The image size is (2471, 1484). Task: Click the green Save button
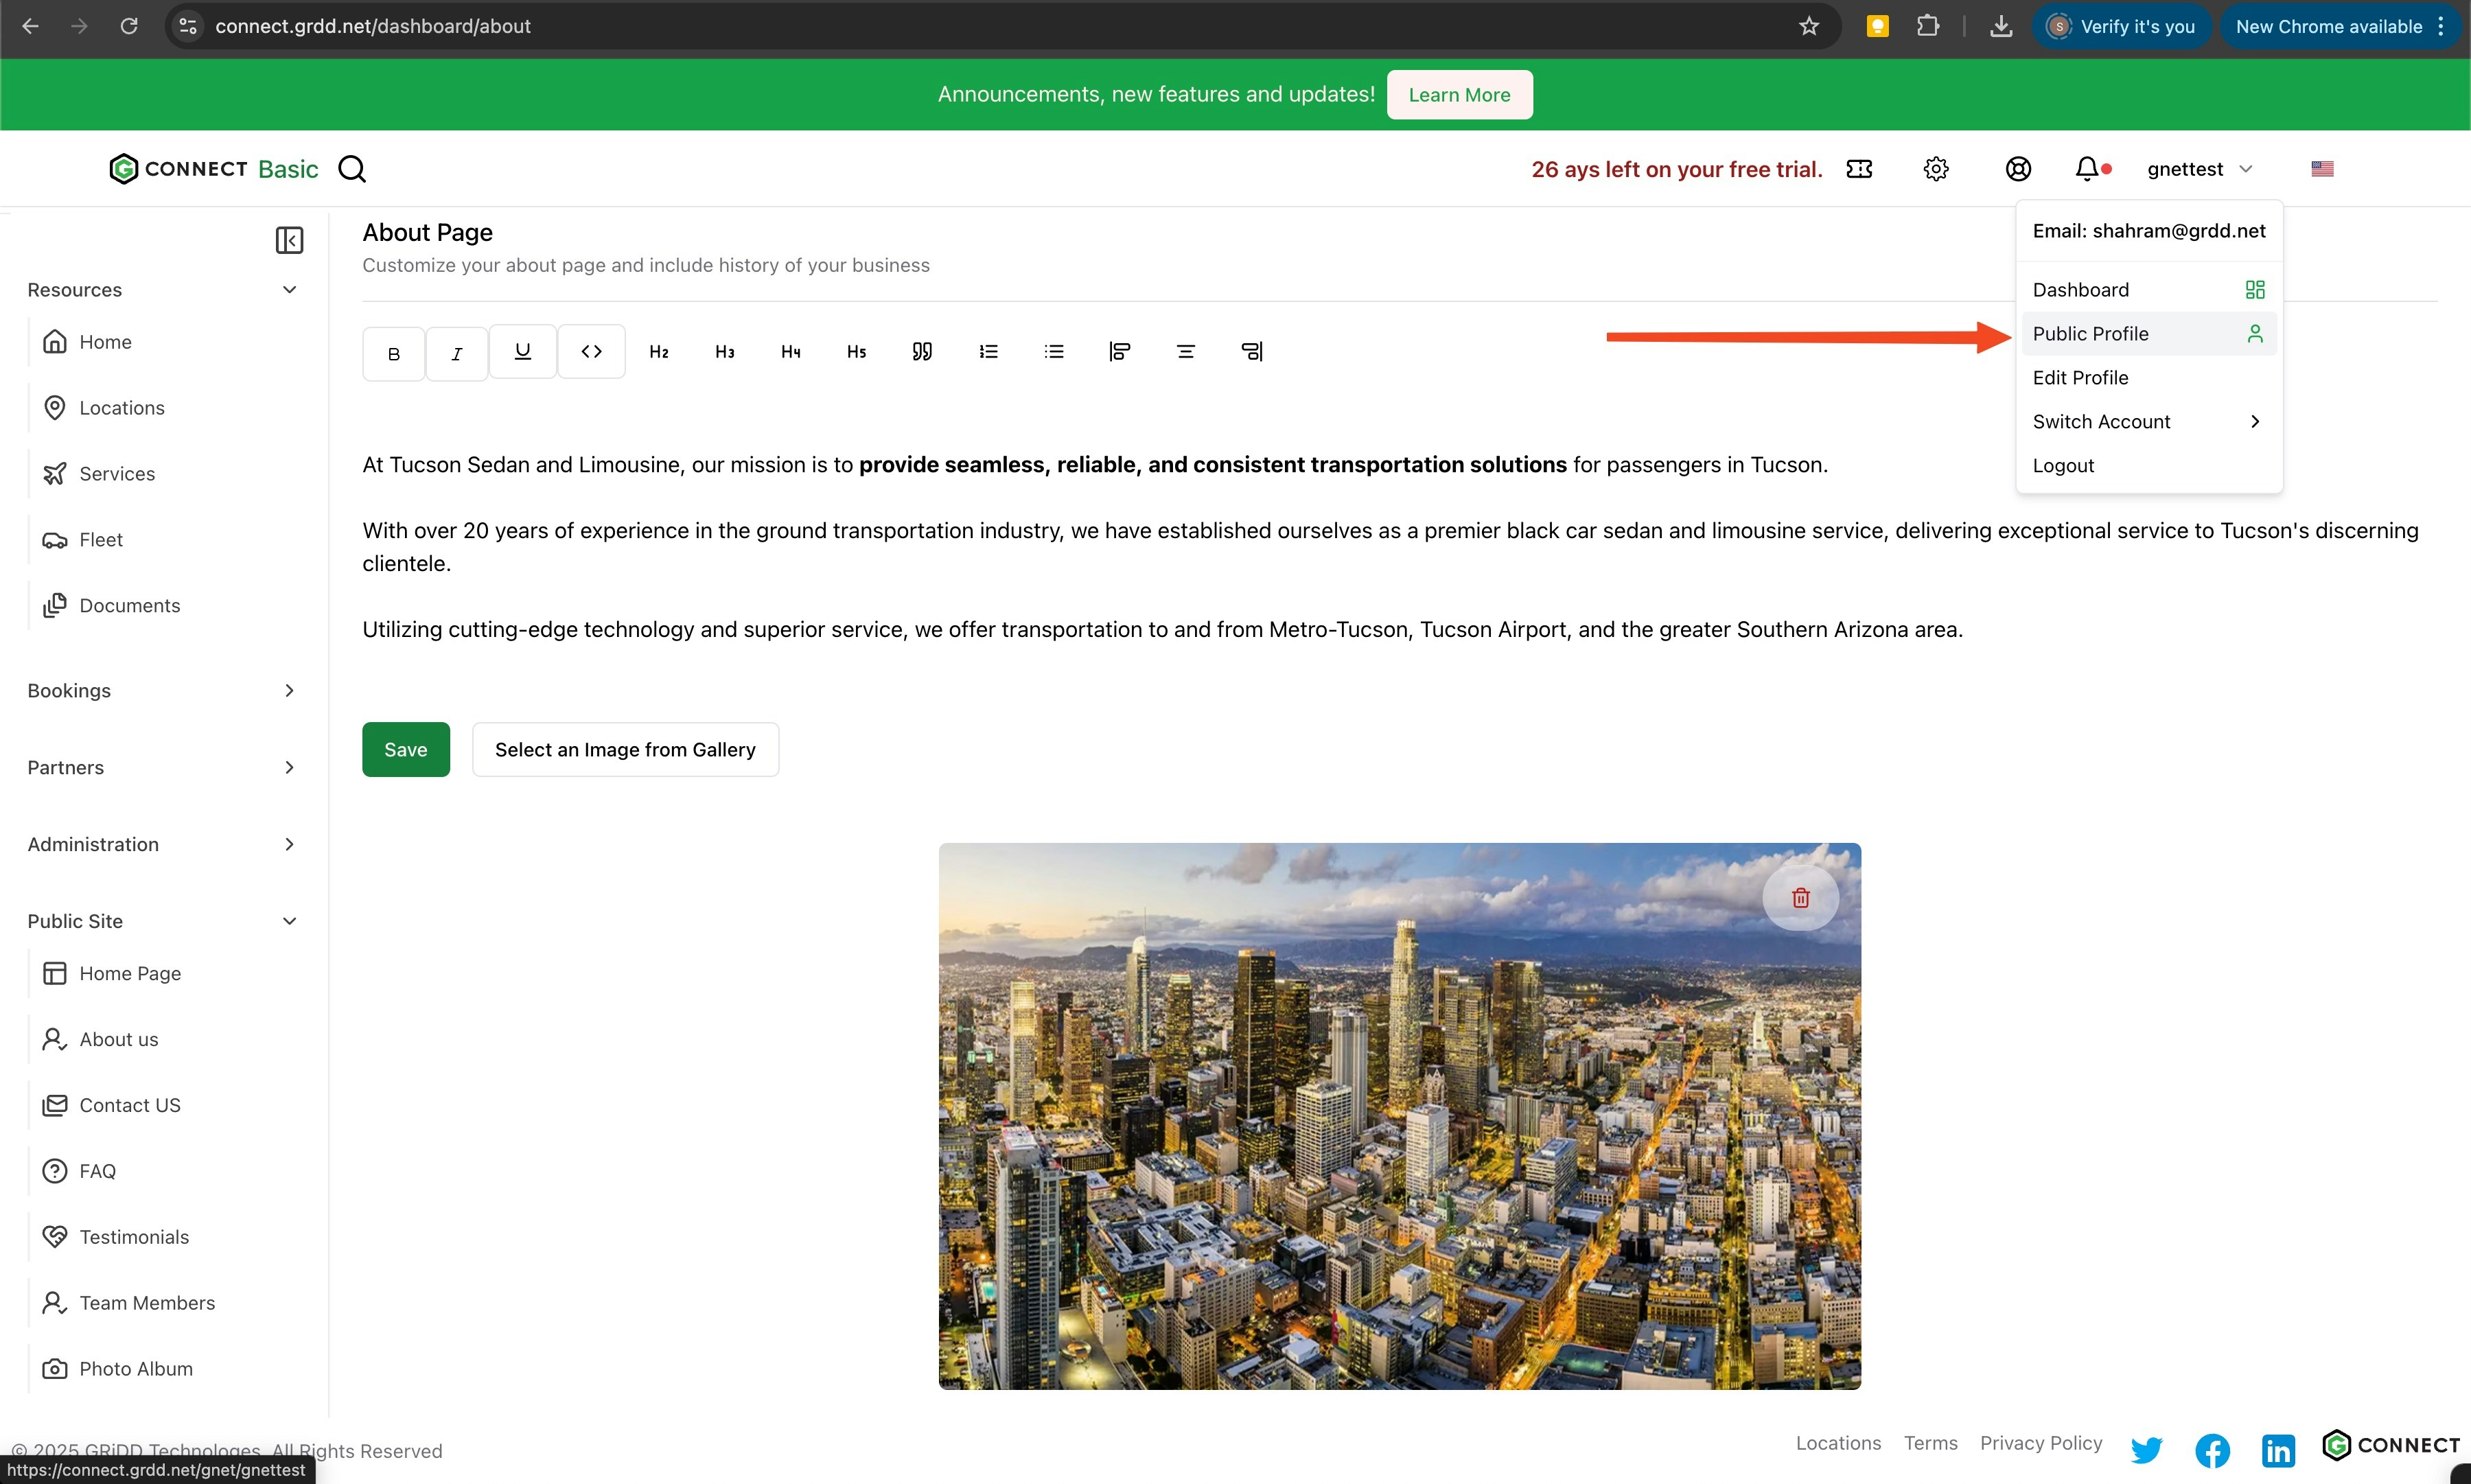tap(405, 749)
